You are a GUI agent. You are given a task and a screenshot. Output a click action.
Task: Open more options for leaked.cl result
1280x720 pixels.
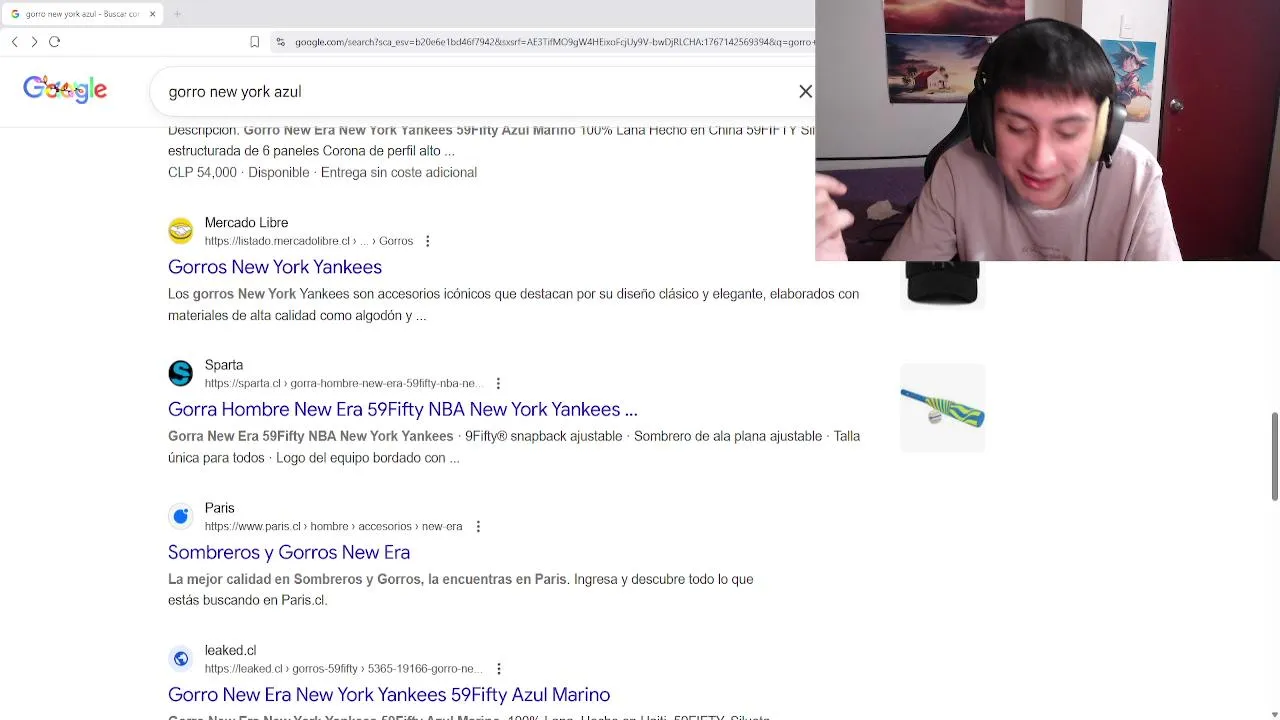[x=498, y=668]
